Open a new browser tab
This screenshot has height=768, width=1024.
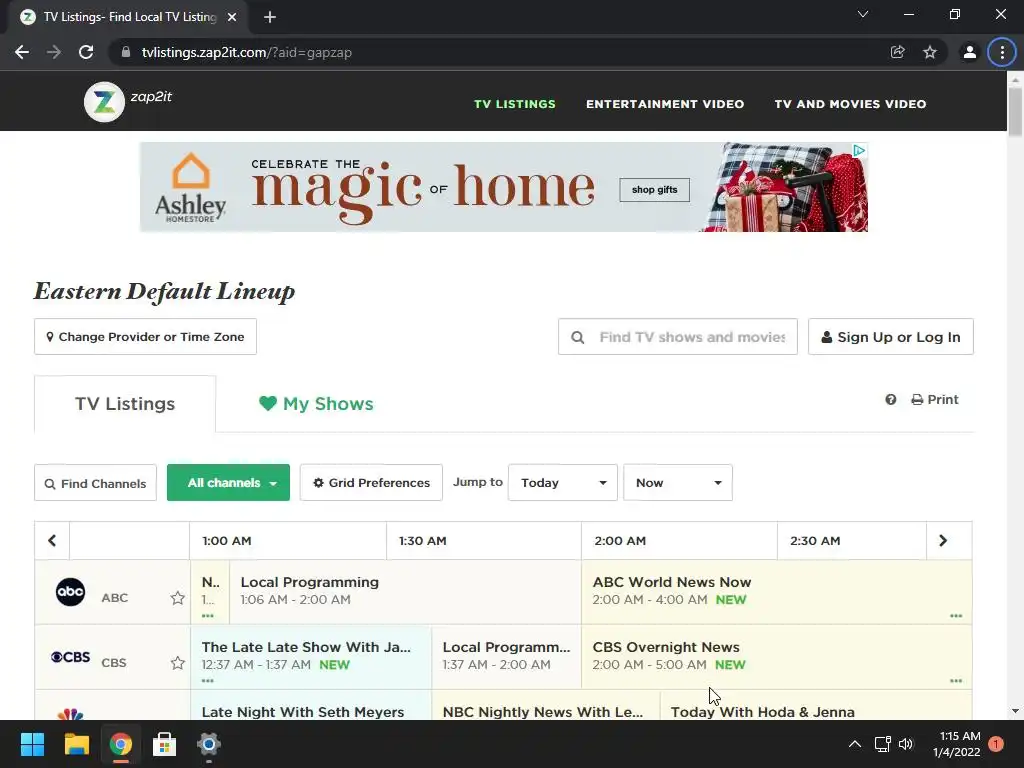coord(270,17)
